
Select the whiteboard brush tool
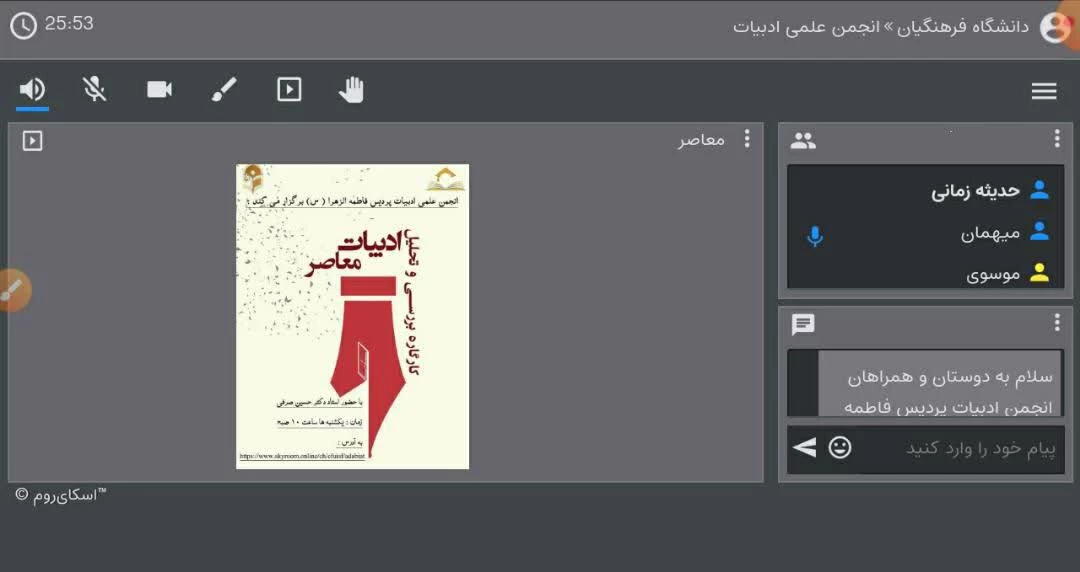(x=224, y=90)
